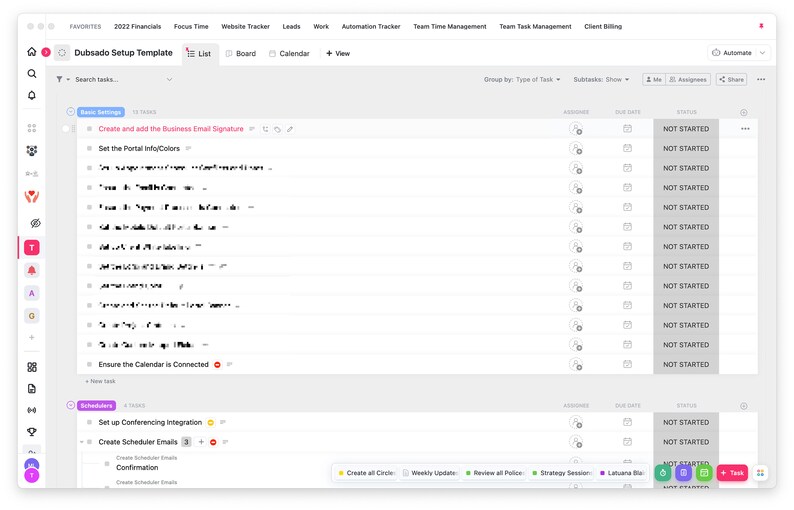The image size is (794, 510).
Task: Open the Strategy Sessions tray item
Action: point(562,473)
